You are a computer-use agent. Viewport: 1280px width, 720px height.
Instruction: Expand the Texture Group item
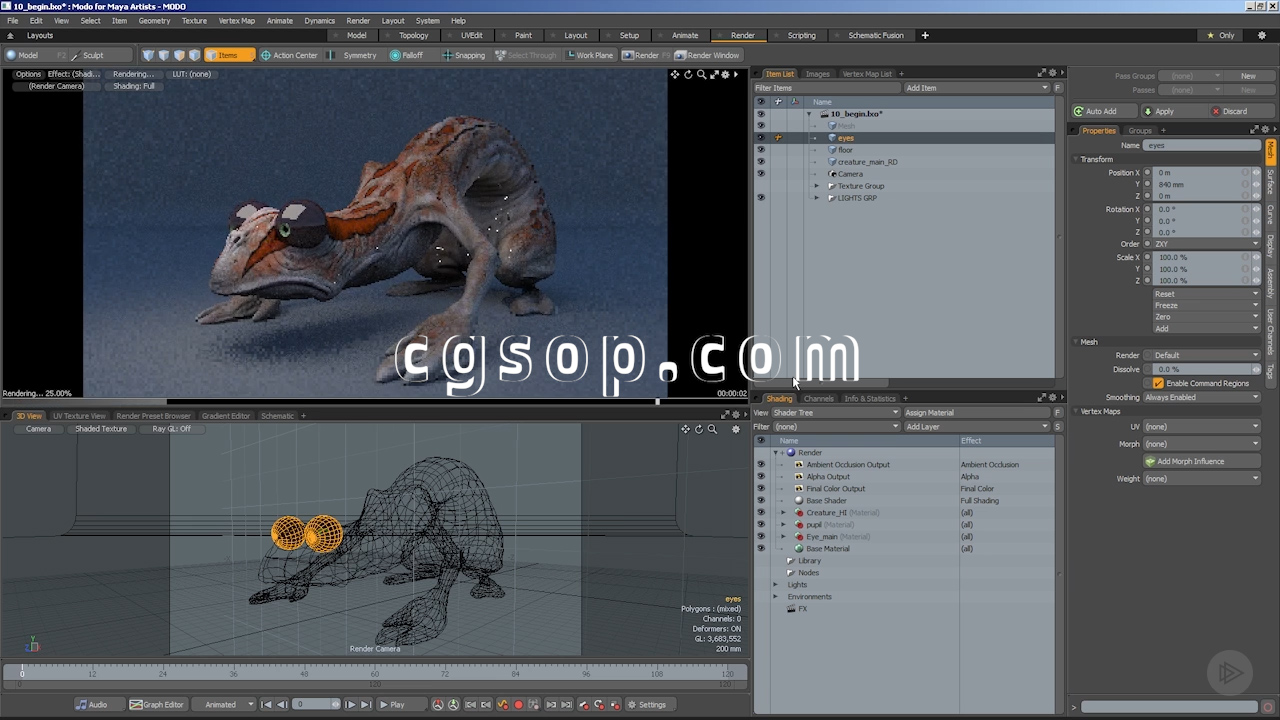pyautogui.click(x=816, y=186)
